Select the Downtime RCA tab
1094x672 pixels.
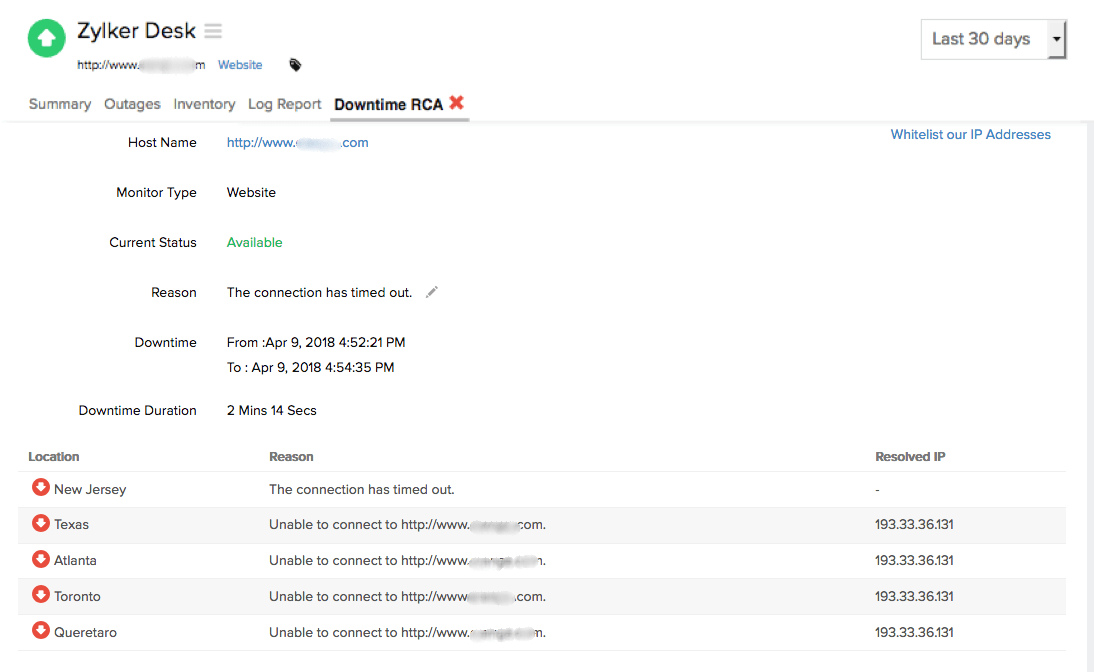click(388, 105)
